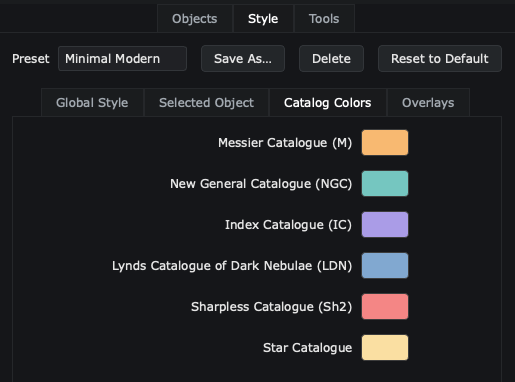The height and width of the screenshot is (382, 515).
Task: Open the Global Style sub-tab
Action: pos(92,103)
